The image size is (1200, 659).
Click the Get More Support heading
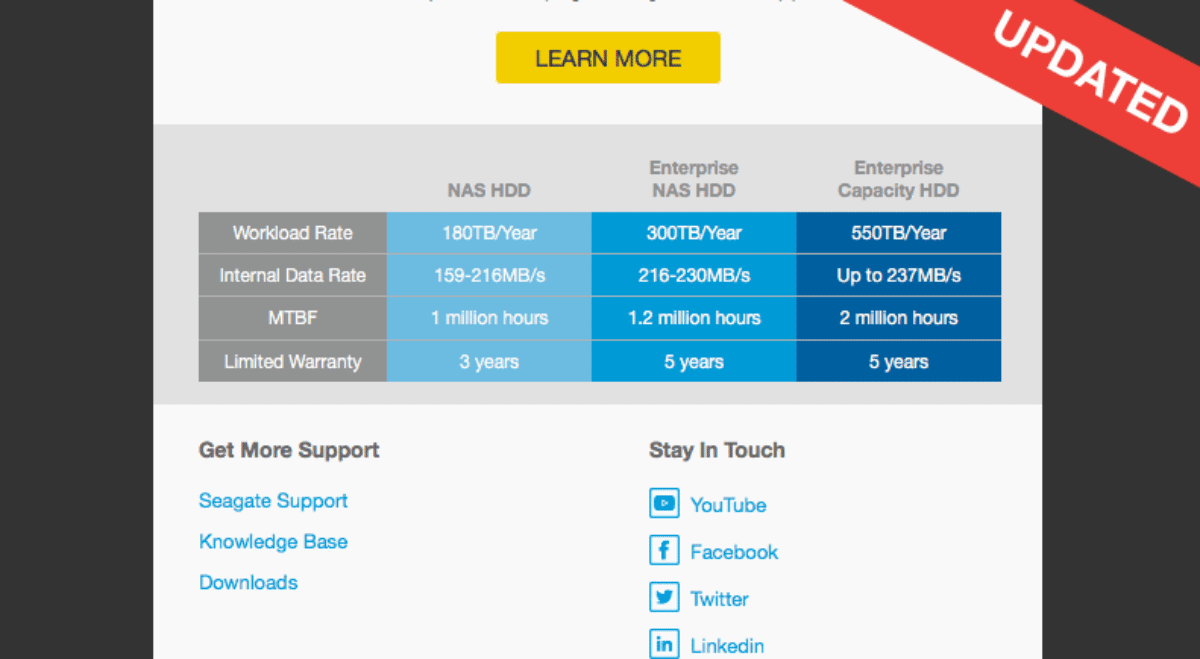coord(289,450)
